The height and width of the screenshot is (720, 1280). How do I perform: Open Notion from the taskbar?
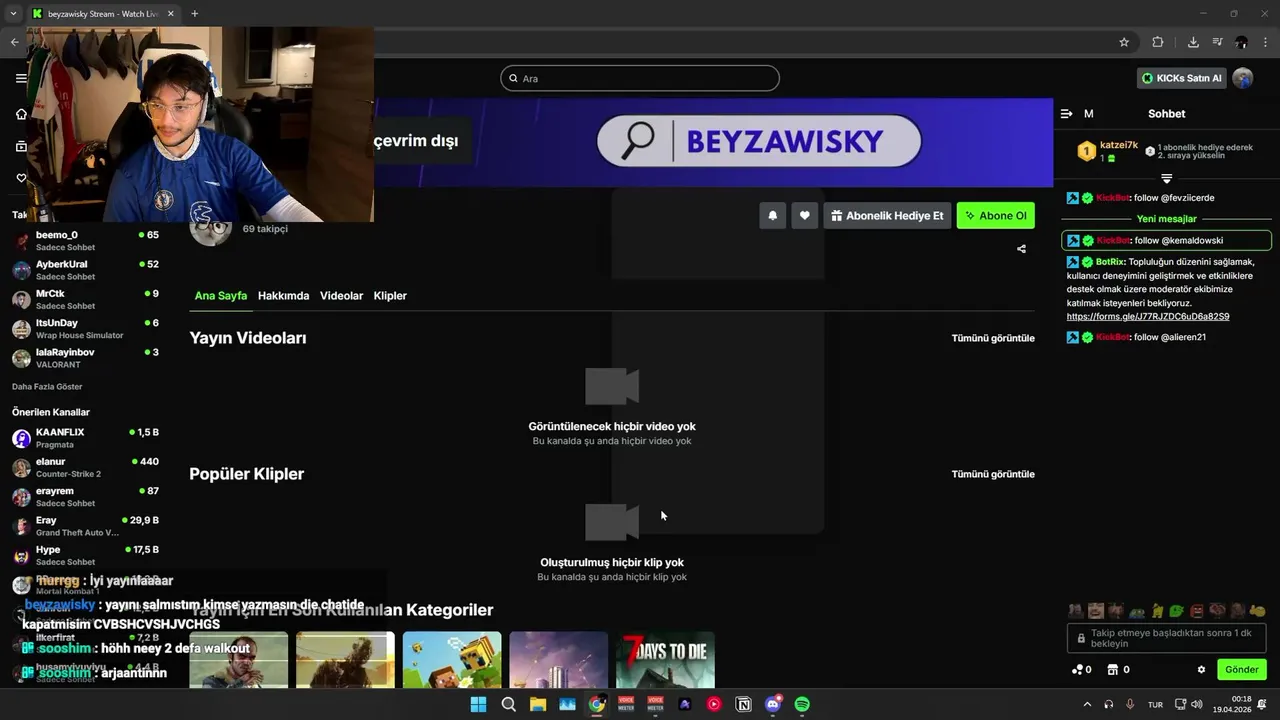click(x=743, y=704)
